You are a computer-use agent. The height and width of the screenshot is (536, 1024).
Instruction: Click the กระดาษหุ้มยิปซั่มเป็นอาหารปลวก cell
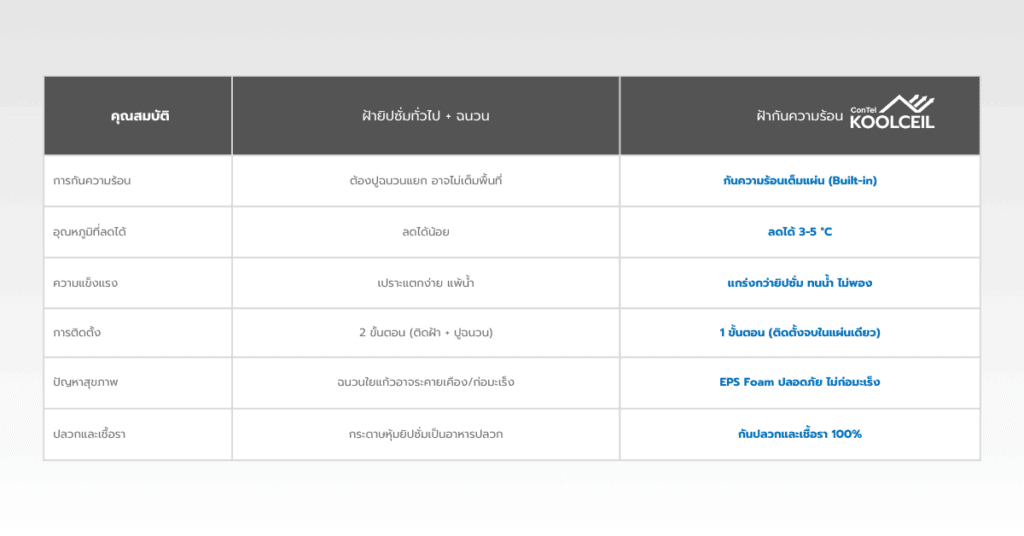point(425,434)
